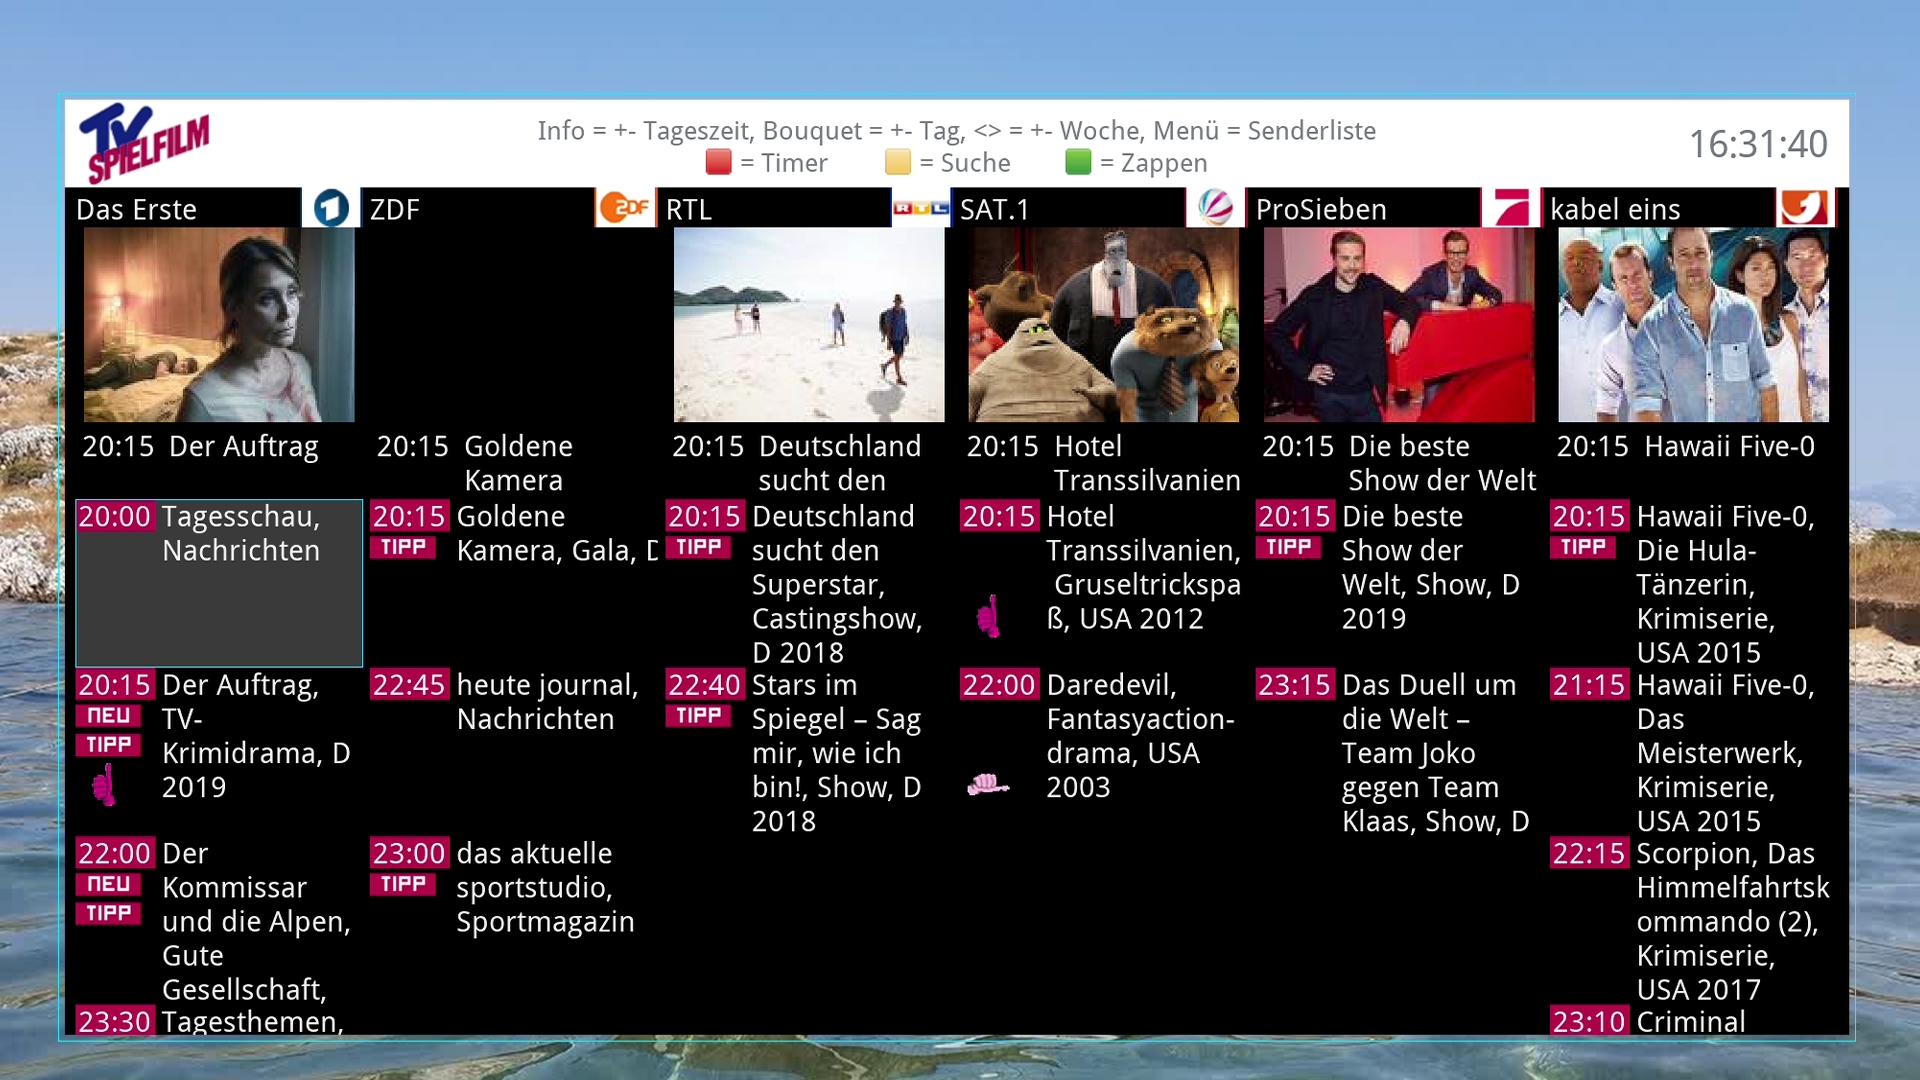Open Der Auftrag preview thumbnail
Screen dimensions: 1920x1080
[x=219, y=325]
